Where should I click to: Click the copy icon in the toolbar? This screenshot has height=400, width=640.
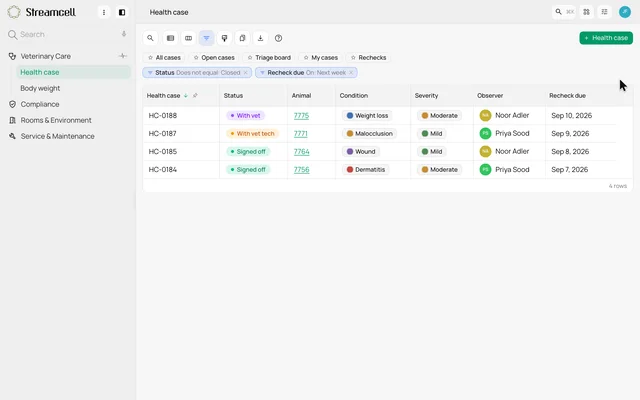(242, 38)
